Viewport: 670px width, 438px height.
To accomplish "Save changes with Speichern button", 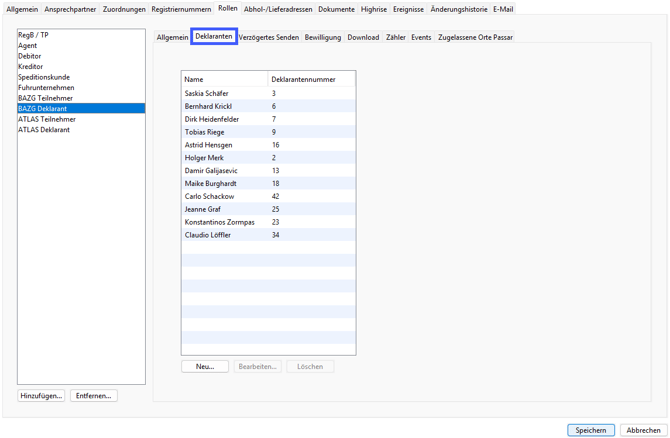I will [x=590, y=430].
